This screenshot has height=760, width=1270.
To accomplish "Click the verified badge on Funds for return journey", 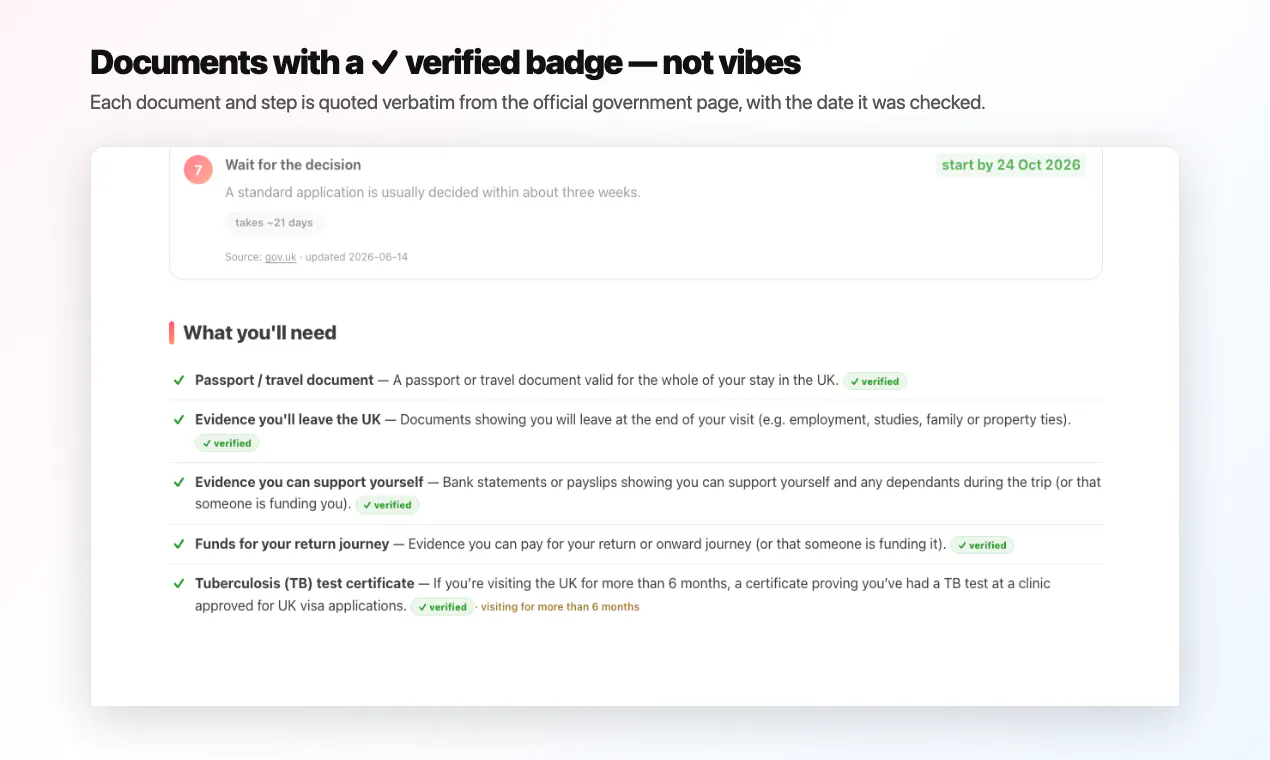I will click(x=982, y=545).
